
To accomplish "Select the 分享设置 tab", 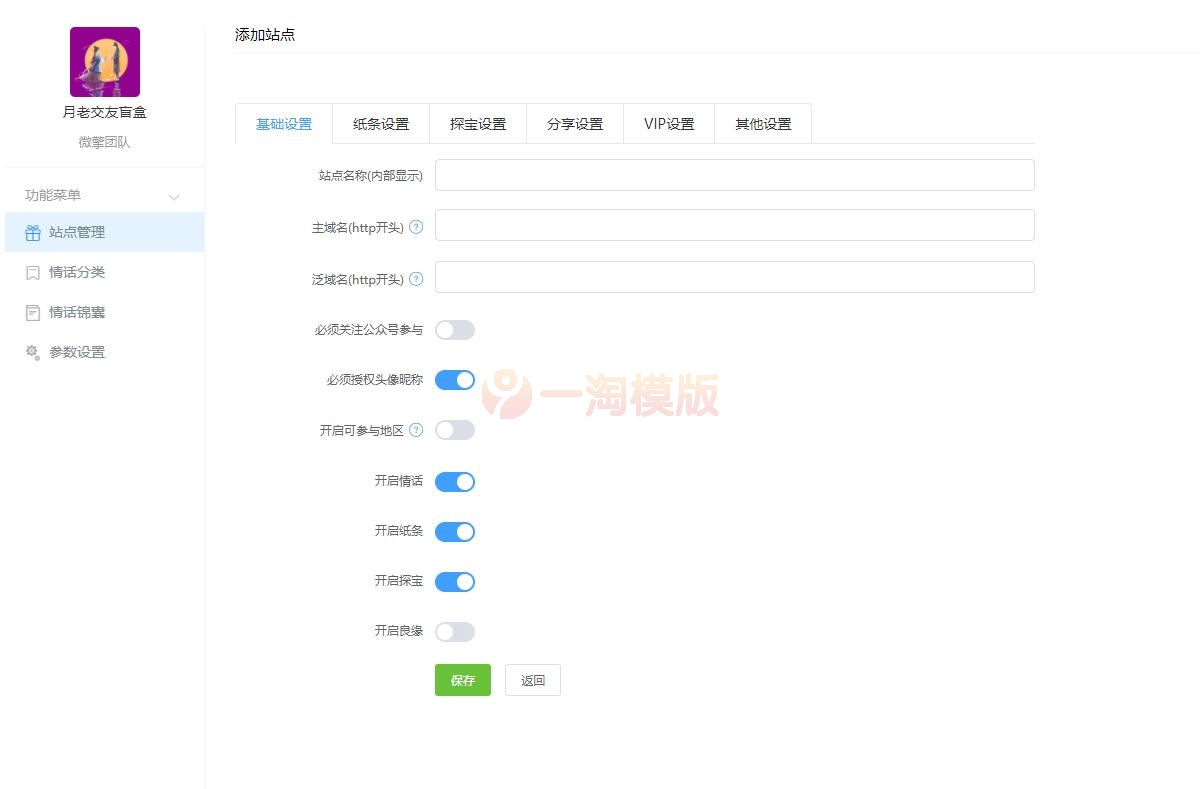I will pos(574,123).
